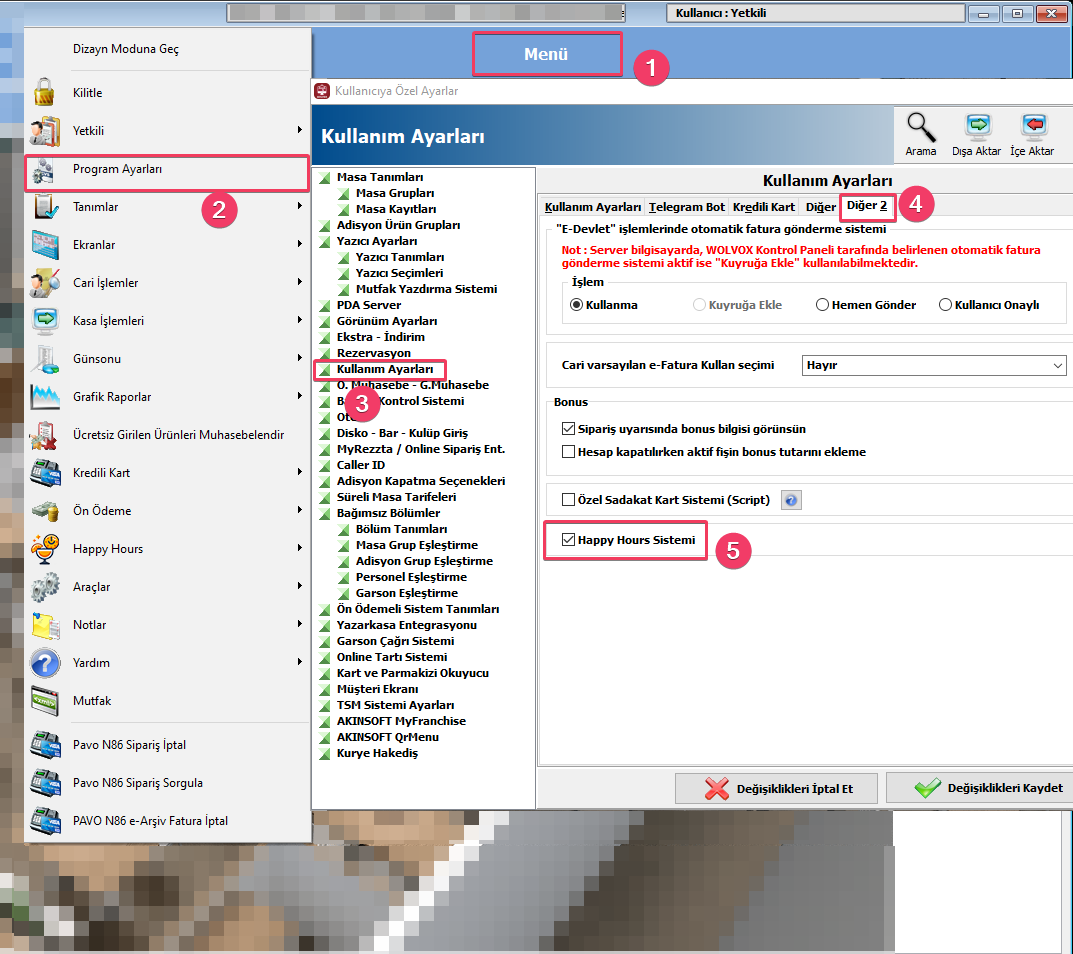1073x954 pixels.
Task: Select Yazıcı Tanımları in settings tree
Action: [399, 257]
